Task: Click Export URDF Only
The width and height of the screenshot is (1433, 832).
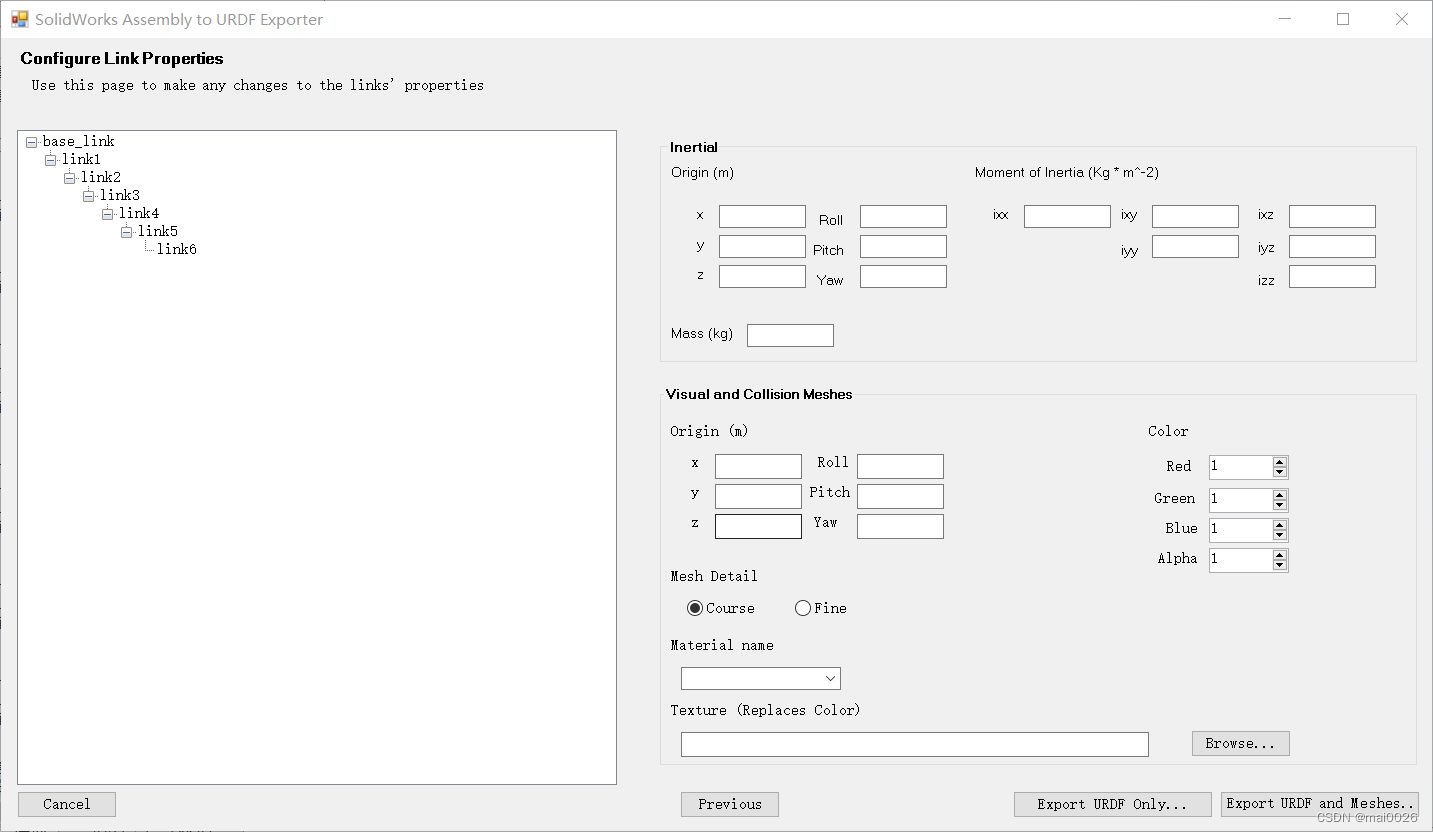Action: point(1112,804)
